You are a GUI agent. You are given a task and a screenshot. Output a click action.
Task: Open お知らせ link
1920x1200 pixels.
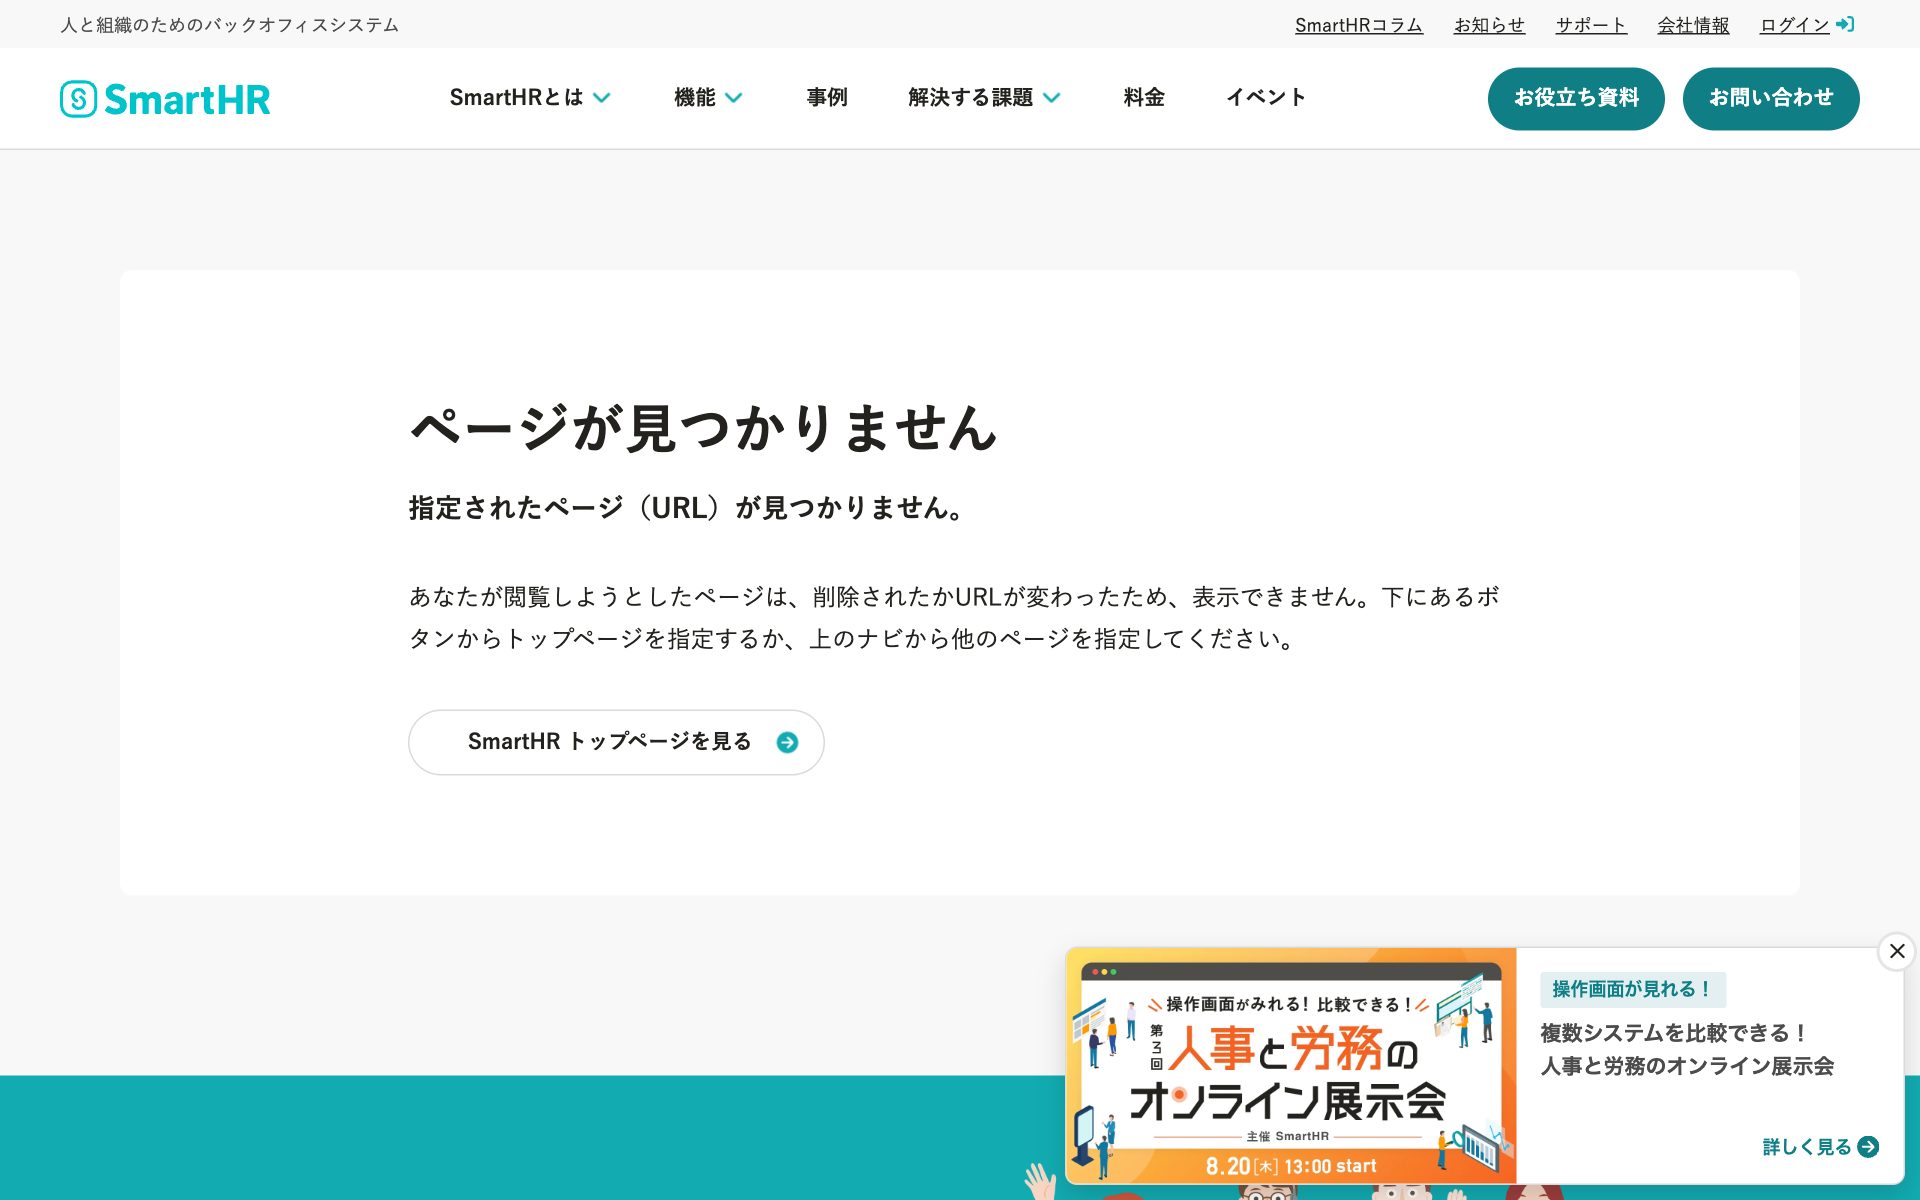point(1489,25)
